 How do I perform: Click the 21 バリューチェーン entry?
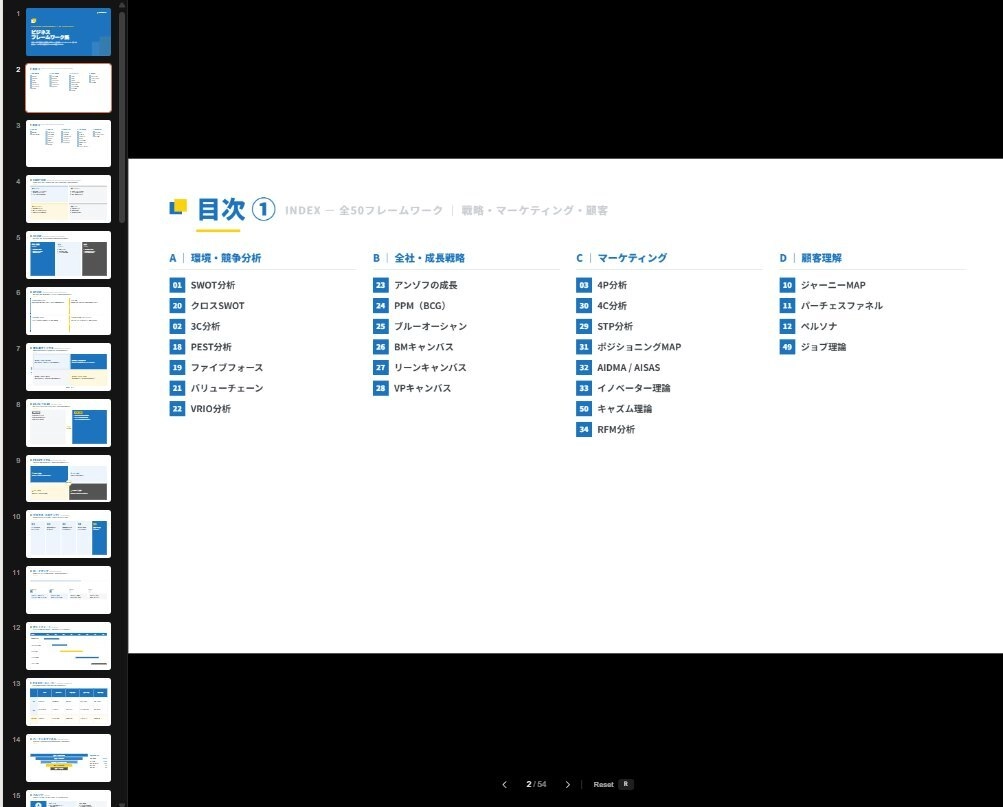pyautogui.click(x=216, y=388)
